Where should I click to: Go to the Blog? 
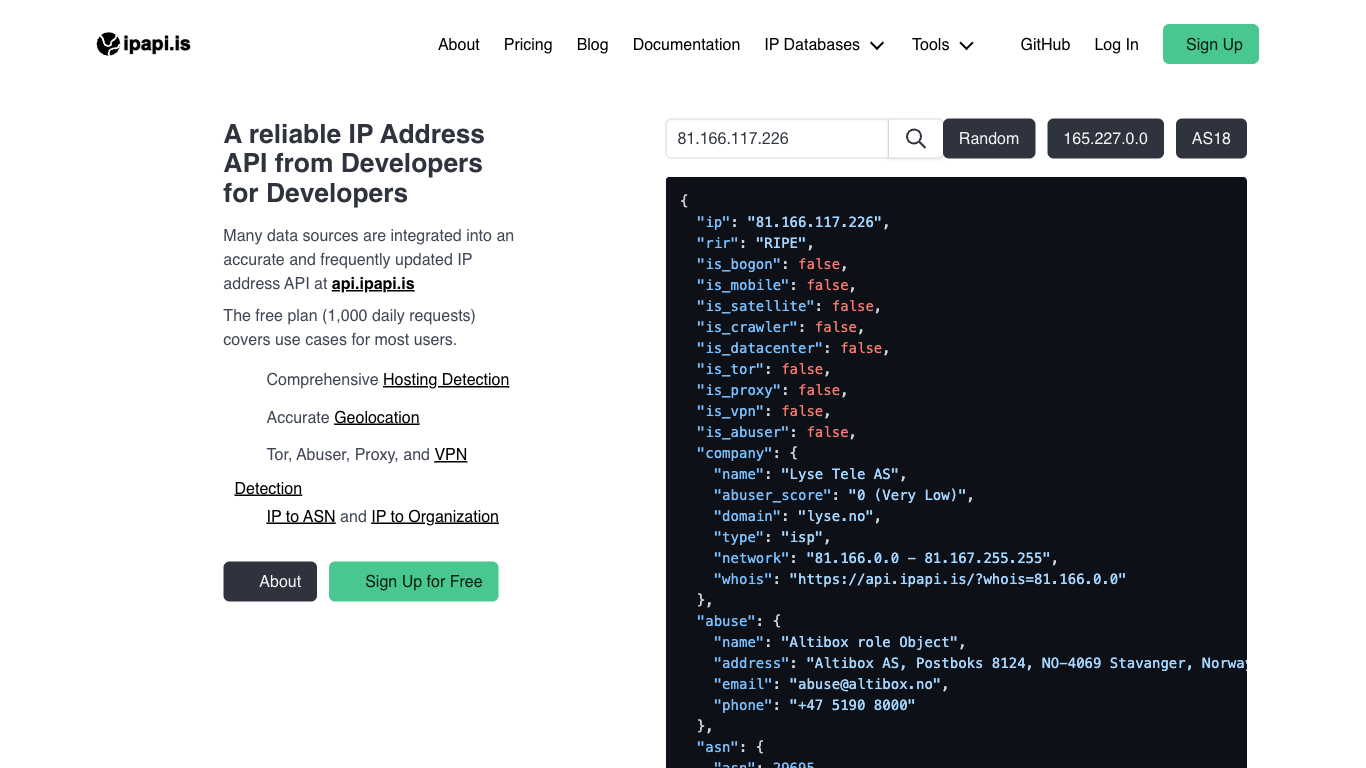[592, 44]
